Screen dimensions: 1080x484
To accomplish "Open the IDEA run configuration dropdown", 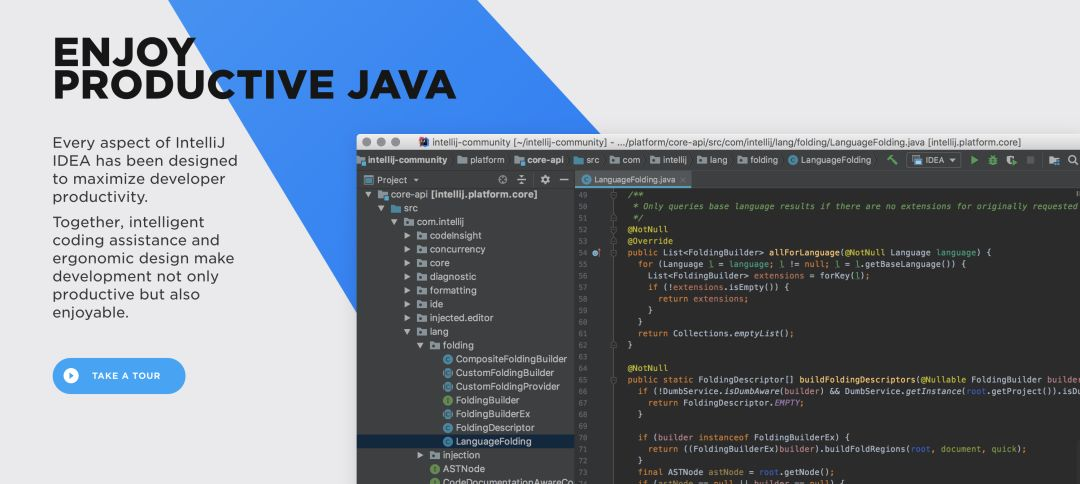I will (933, 160).
